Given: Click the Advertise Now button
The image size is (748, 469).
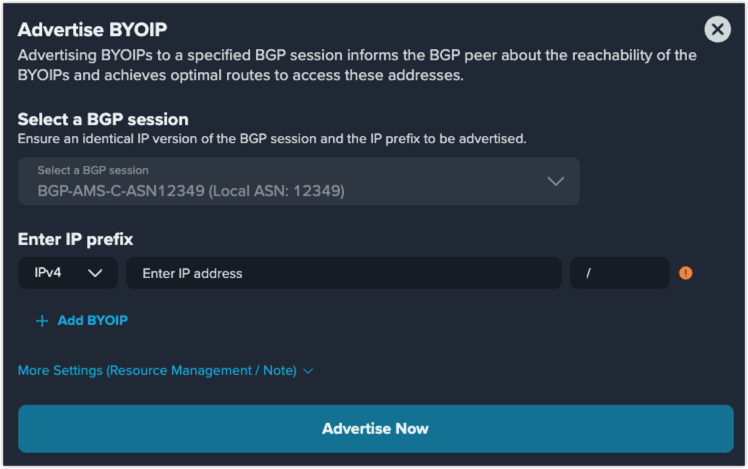Looking at the screenshot, I should coord(375,428).
